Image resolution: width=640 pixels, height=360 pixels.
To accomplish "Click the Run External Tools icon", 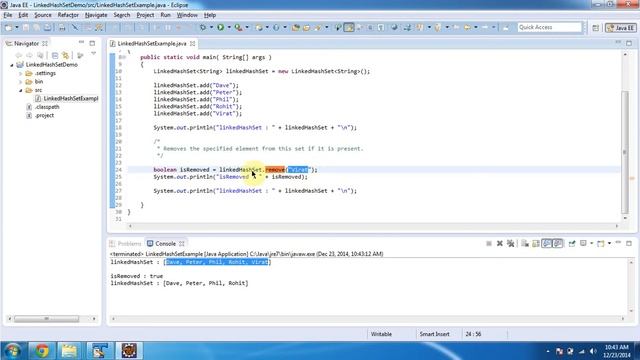I will [238, 27].
